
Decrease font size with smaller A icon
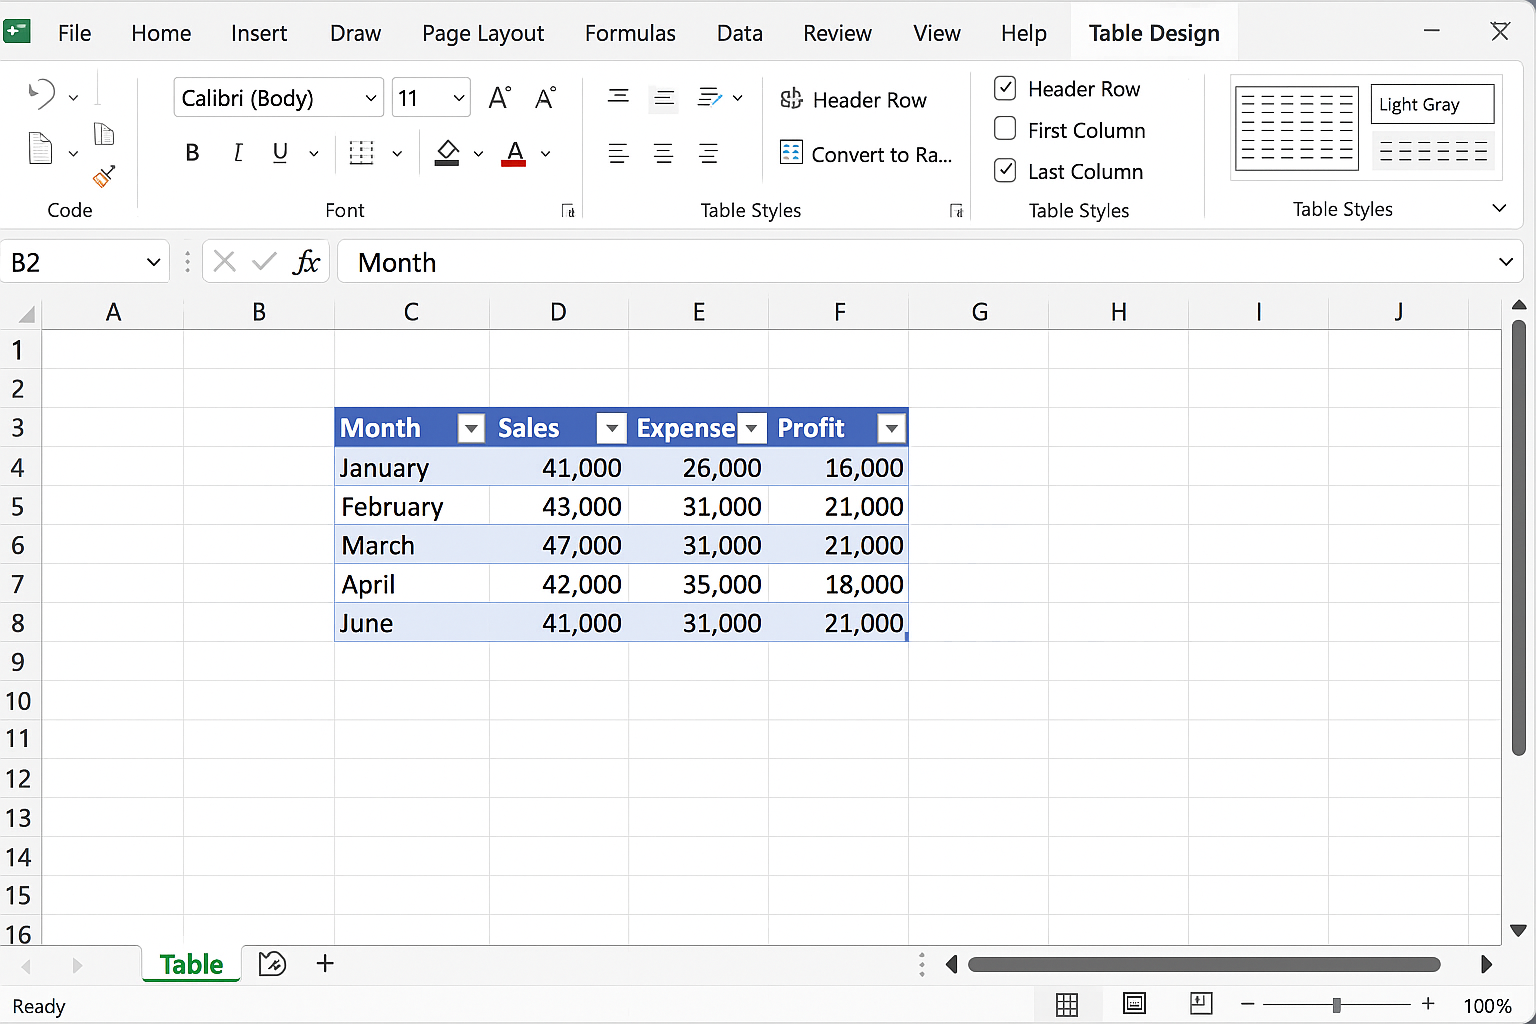(x=545, y=98)
